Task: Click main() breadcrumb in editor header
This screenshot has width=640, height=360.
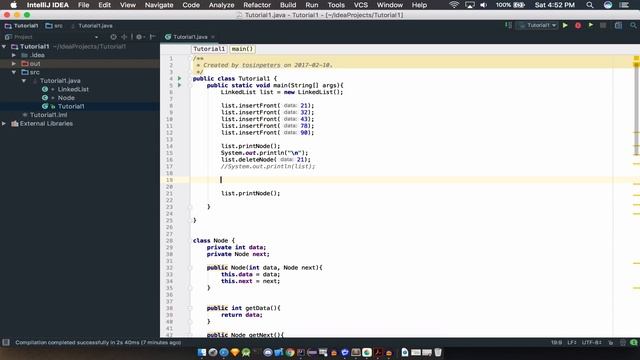Action: (x=242, y=49)
